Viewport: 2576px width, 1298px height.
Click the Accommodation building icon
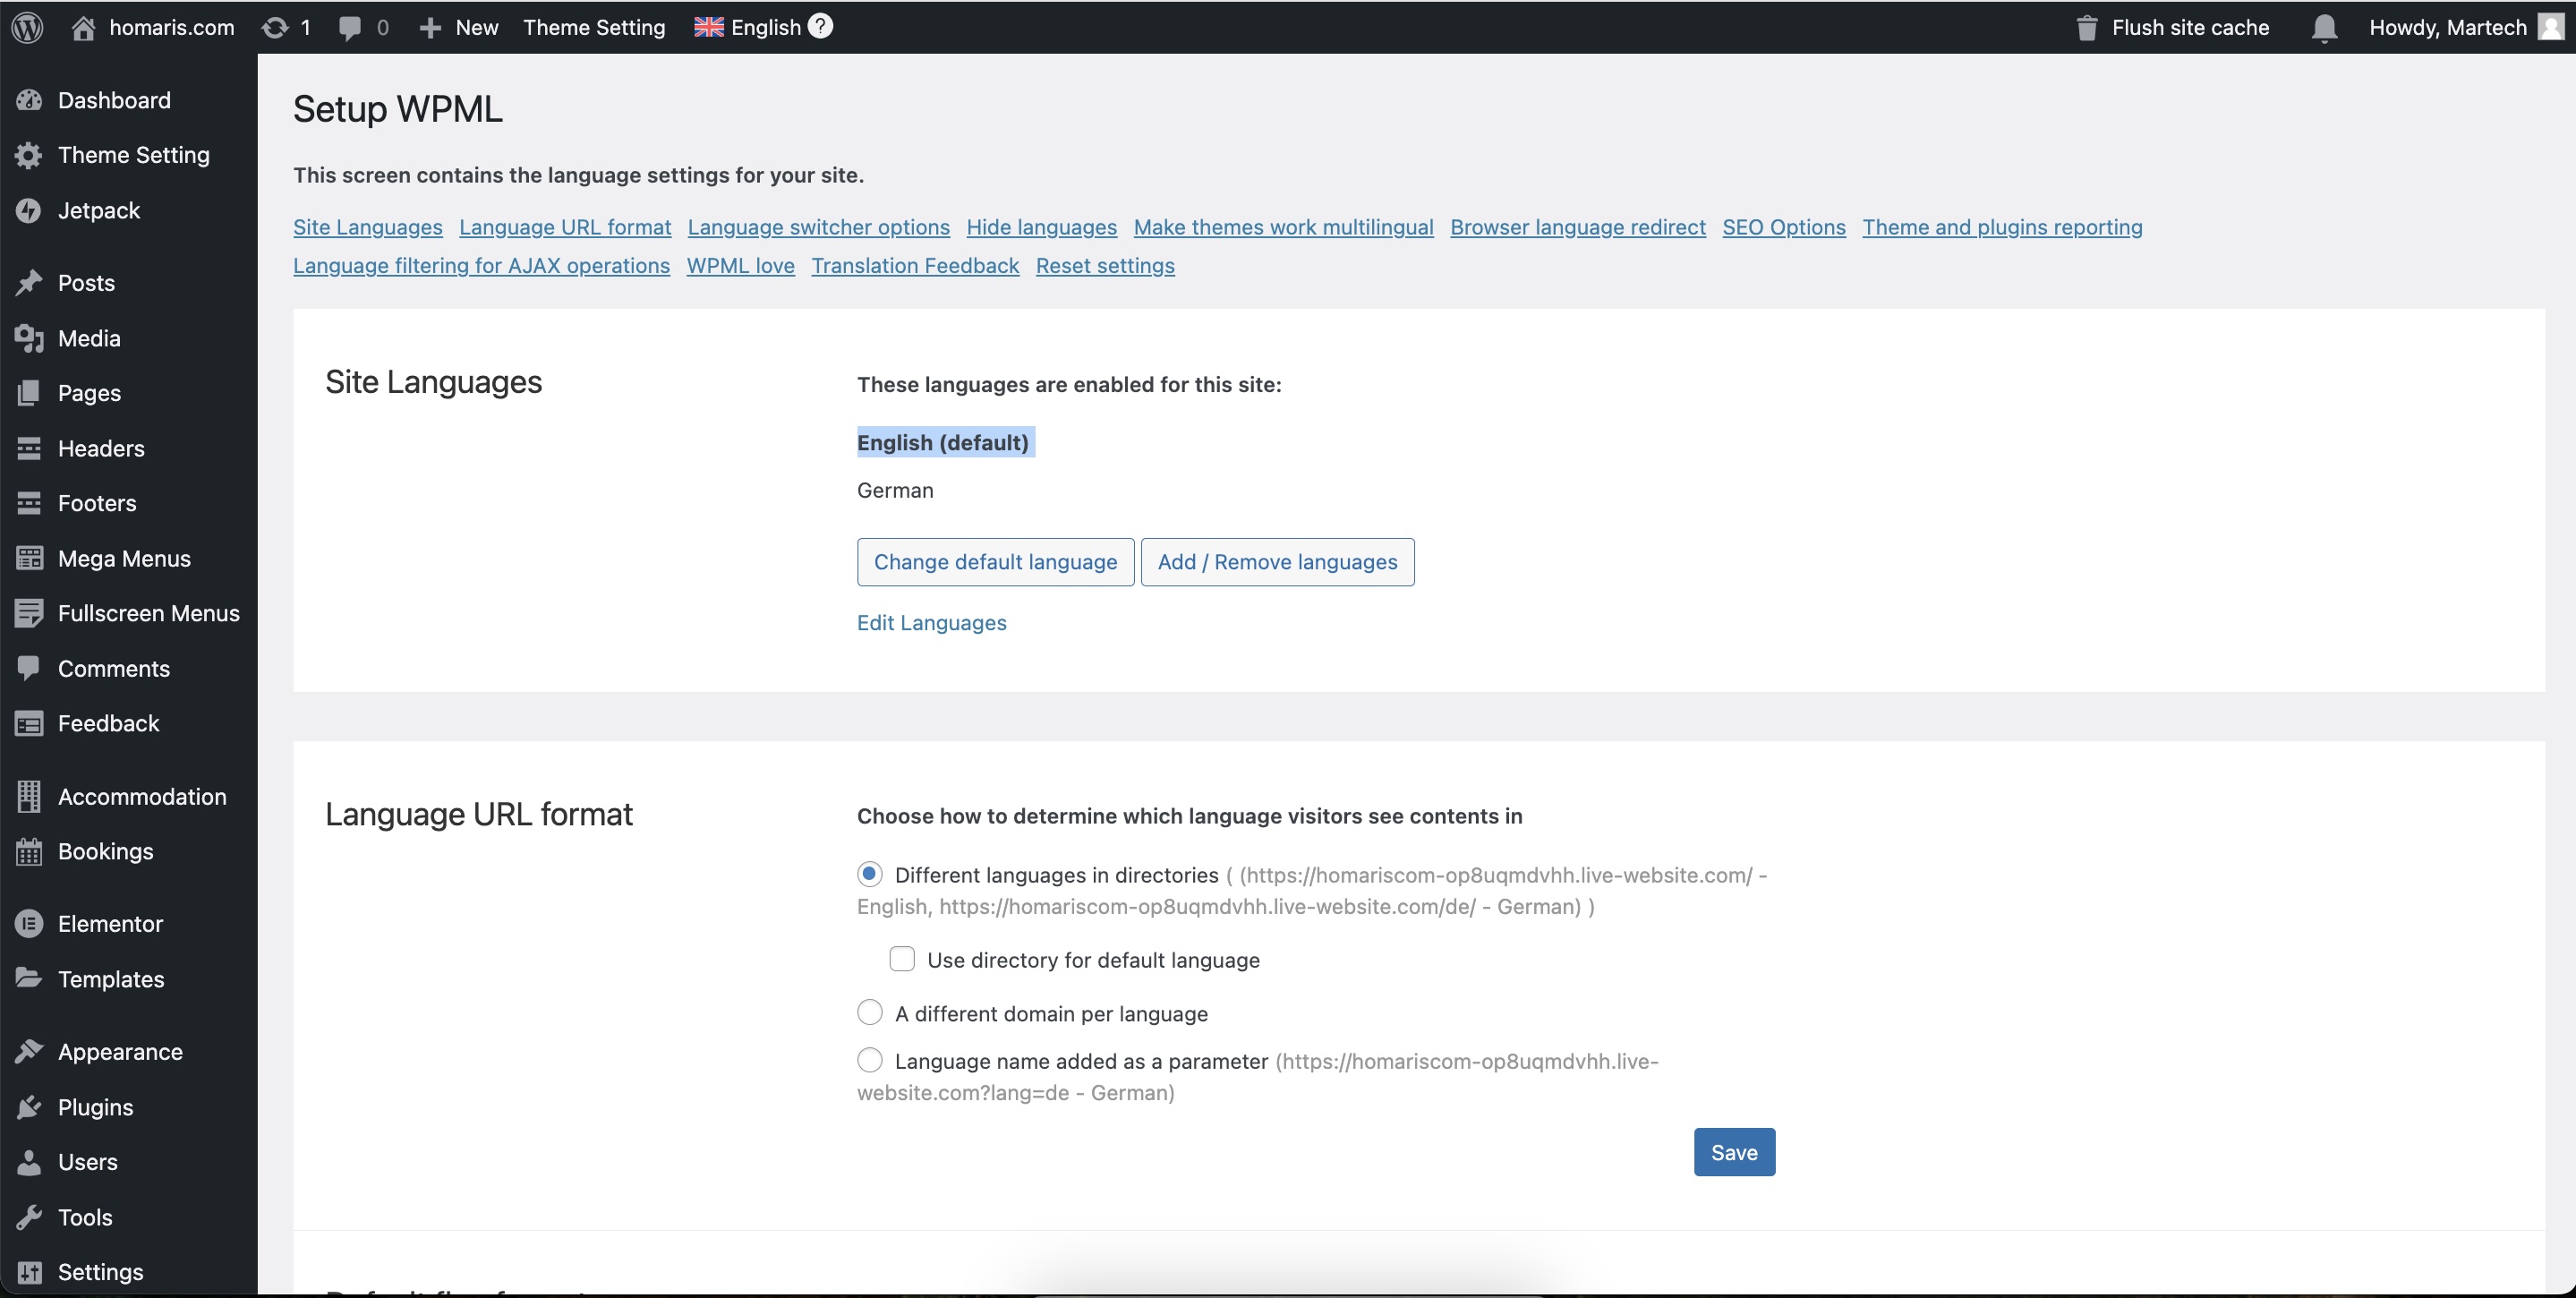[29, 796]
